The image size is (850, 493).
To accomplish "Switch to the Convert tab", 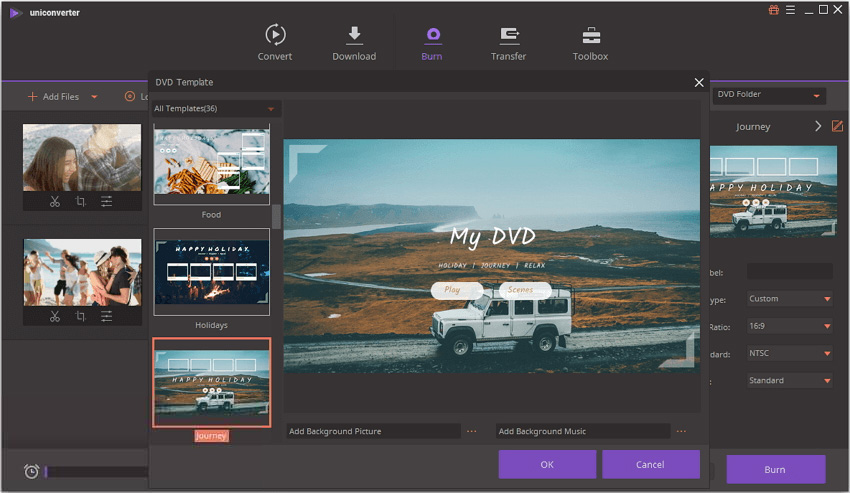I will pyautogui.click(x=275, y=43).
